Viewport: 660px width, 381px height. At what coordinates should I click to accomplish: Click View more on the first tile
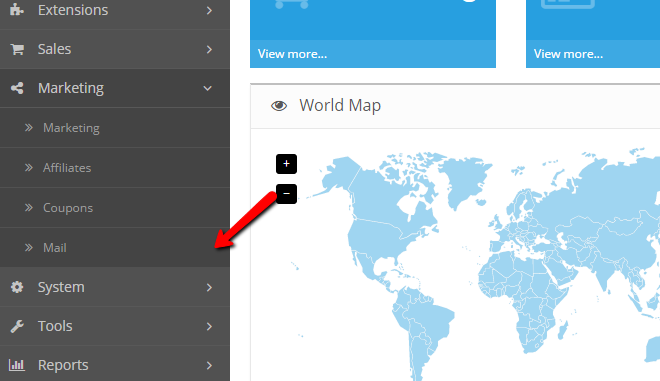tap(292, 54)
